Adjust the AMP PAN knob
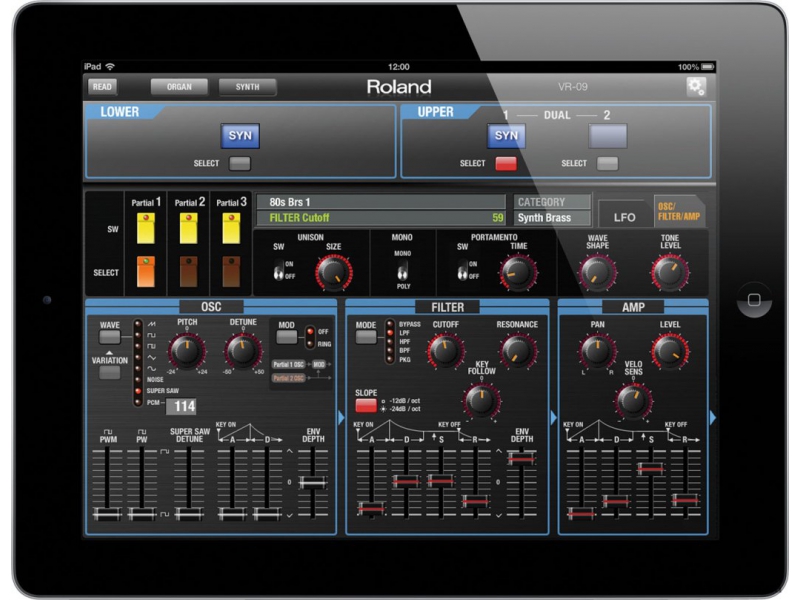 (597, 352)
